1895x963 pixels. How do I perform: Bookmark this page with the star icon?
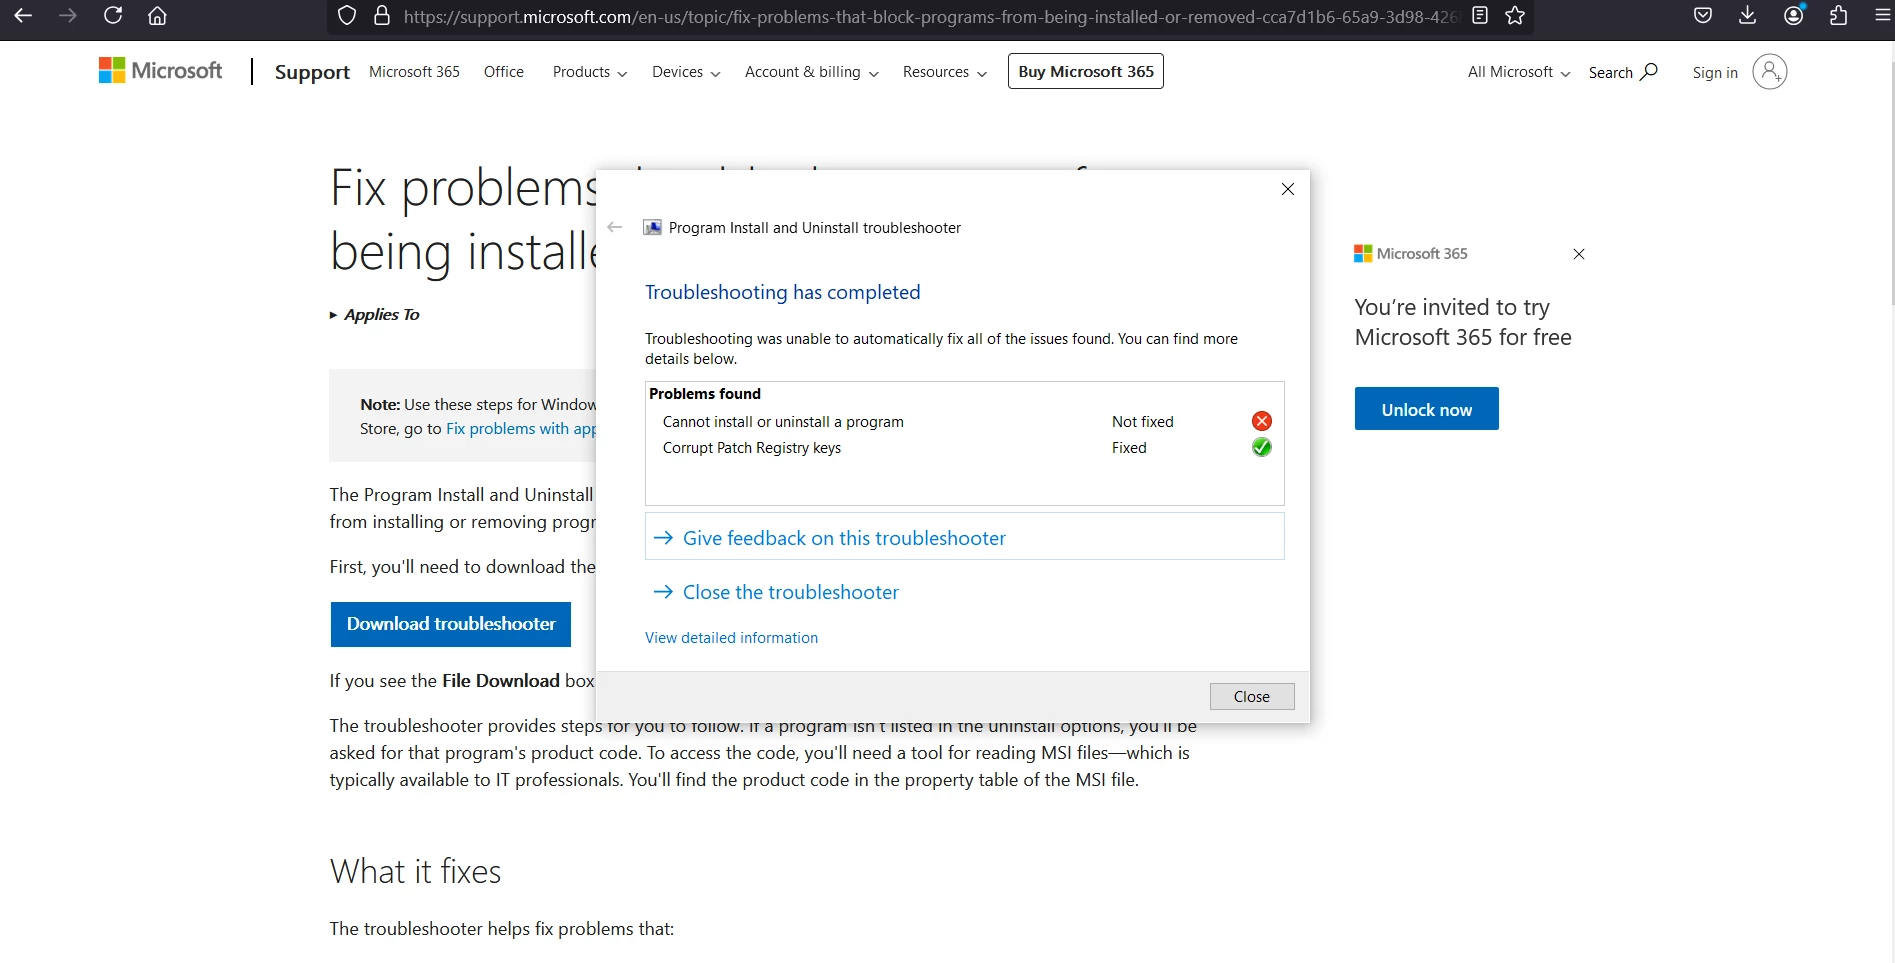1515,16
